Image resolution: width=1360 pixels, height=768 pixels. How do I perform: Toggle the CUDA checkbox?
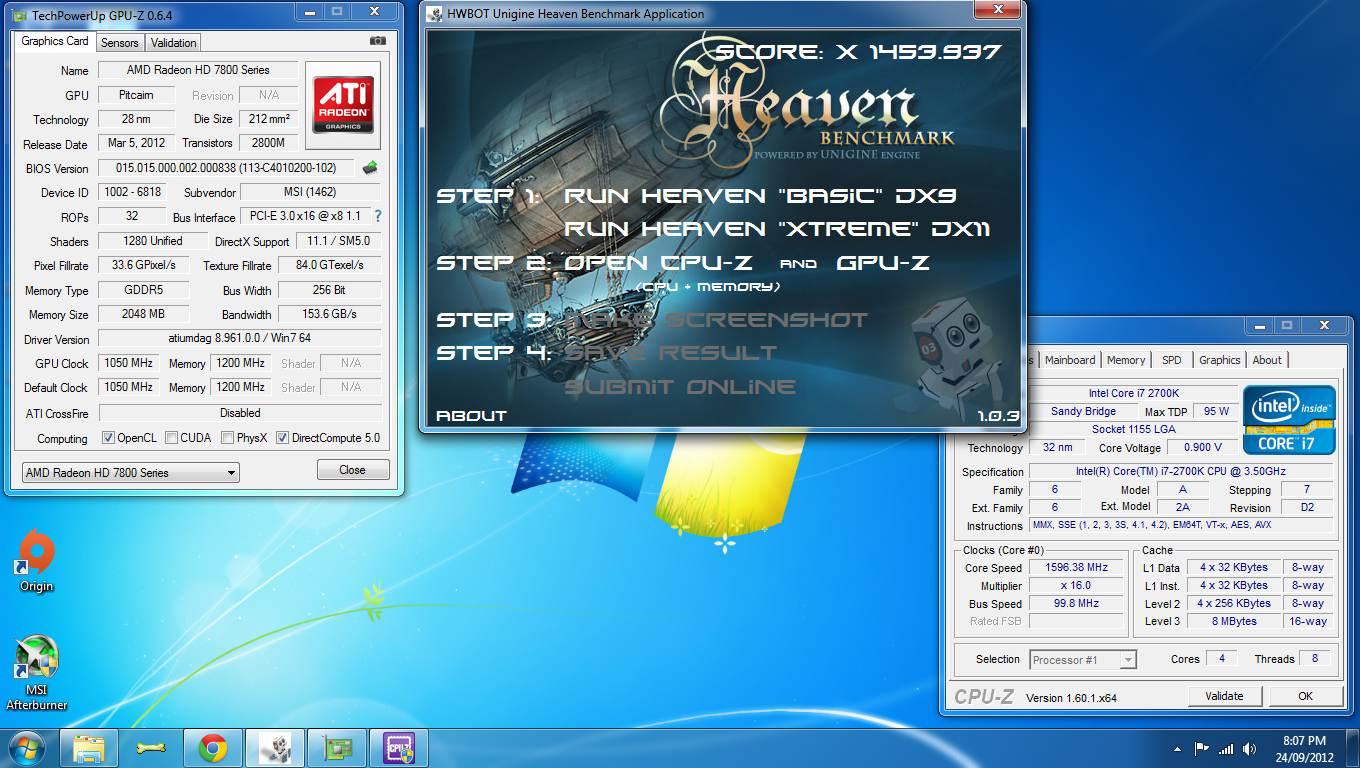click(x=172, y=438)
